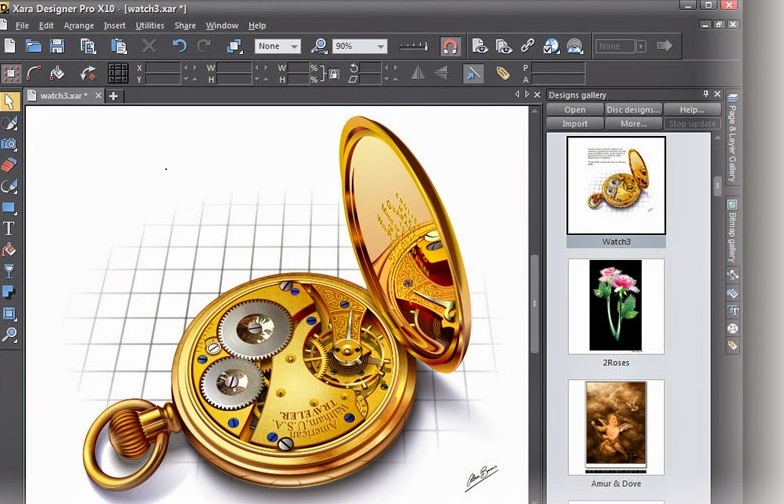Viewport: 784px width, 504px height.
Task: Select the Rectangle tool
Action: tap(9, 208)
